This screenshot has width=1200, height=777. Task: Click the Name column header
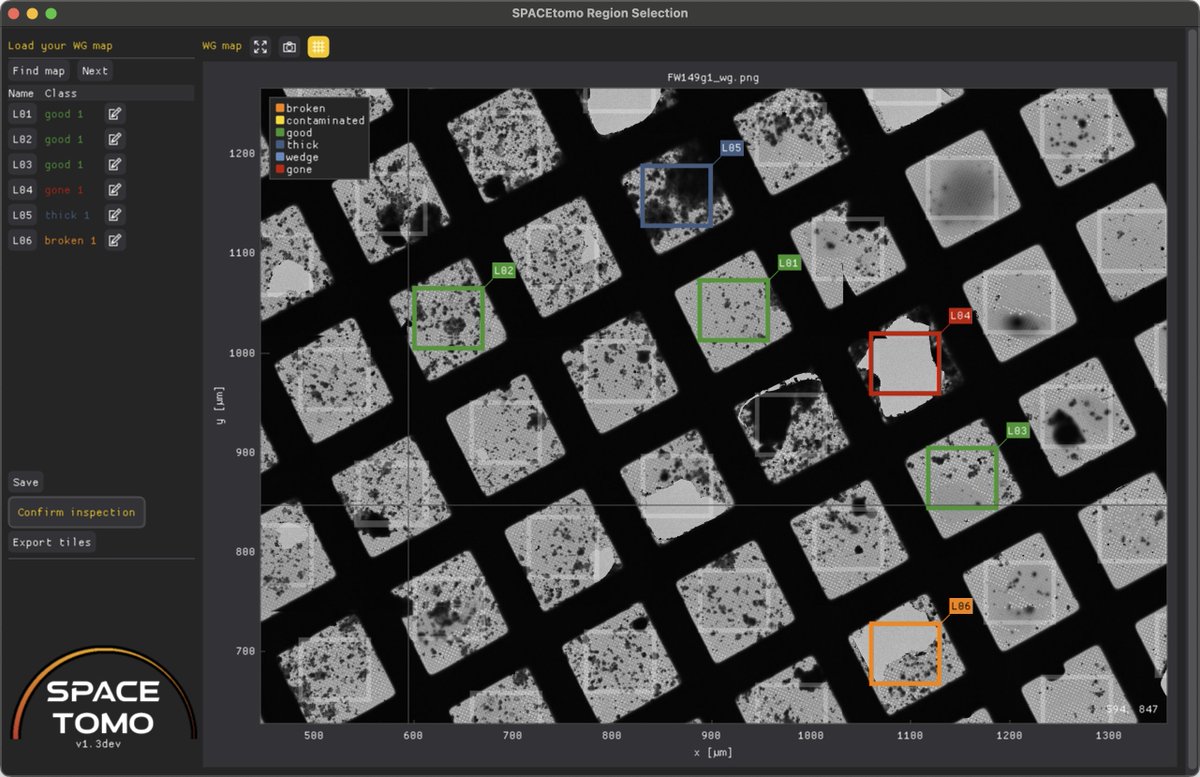point(21,93)
